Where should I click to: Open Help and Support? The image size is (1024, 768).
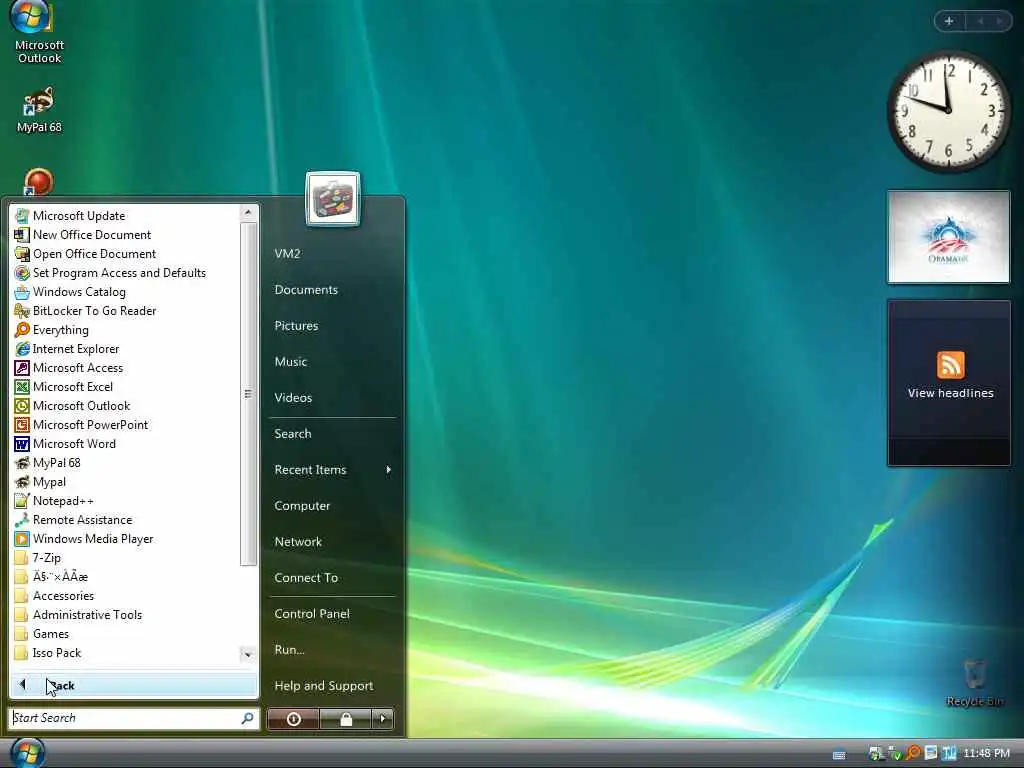(323, 685)
